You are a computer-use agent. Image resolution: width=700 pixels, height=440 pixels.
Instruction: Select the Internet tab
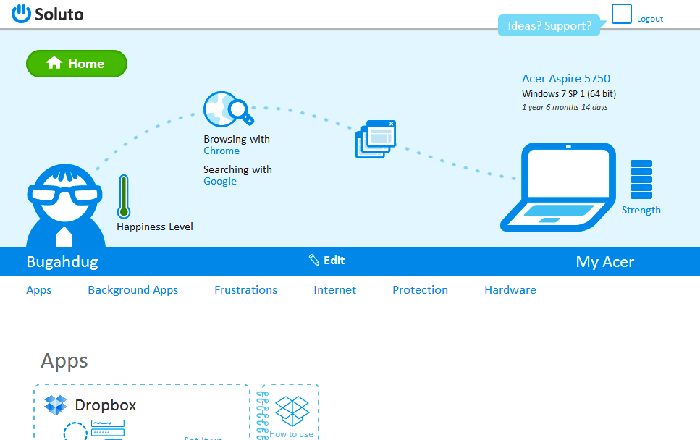click(334, 290)
